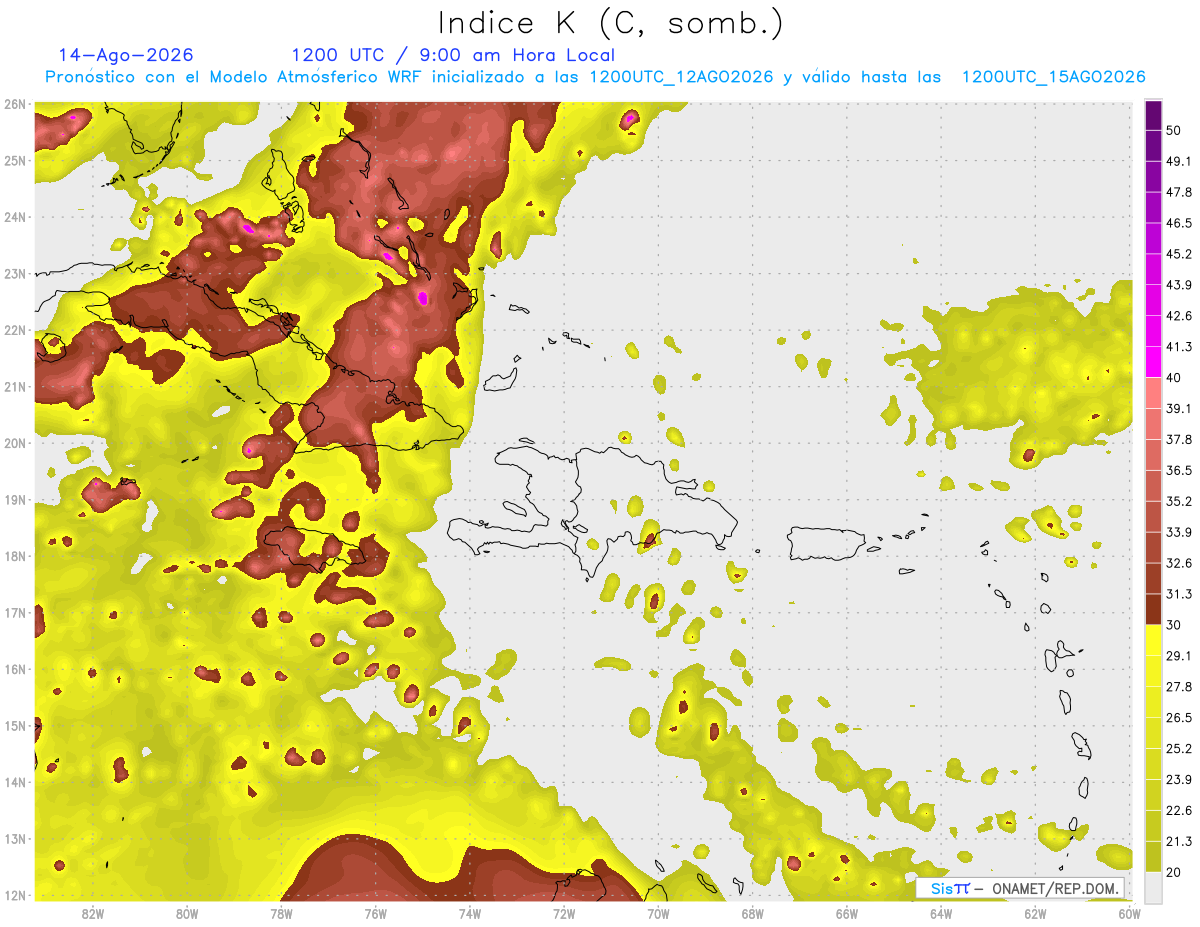Screen dimensions: 1200x927
Task: Click the 'Pronóstico con el Modelo Atmosférico WRF' line
Action: pos(595,77)
